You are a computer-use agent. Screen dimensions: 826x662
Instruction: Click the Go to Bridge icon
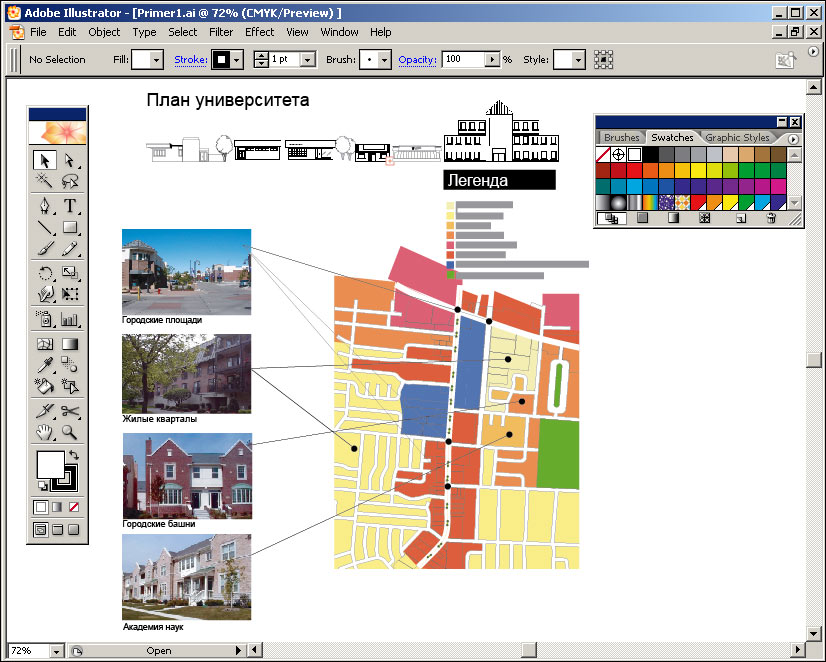(785, 60)
